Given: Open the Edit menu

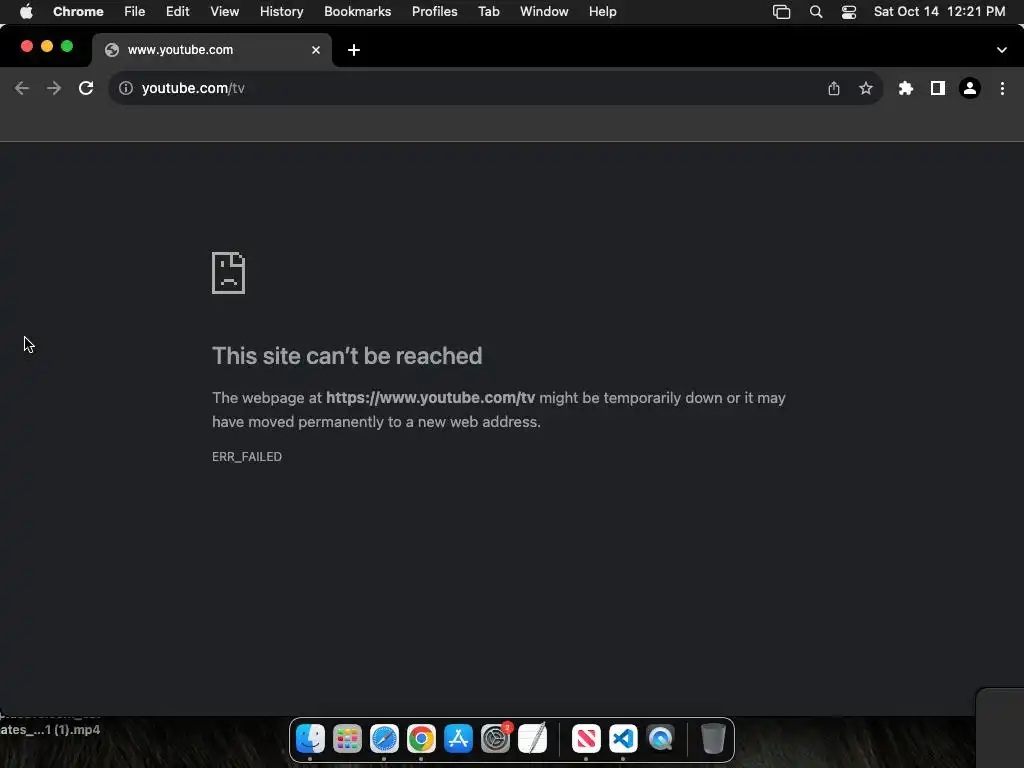Looking at the screenshot, I should [177, 12].
